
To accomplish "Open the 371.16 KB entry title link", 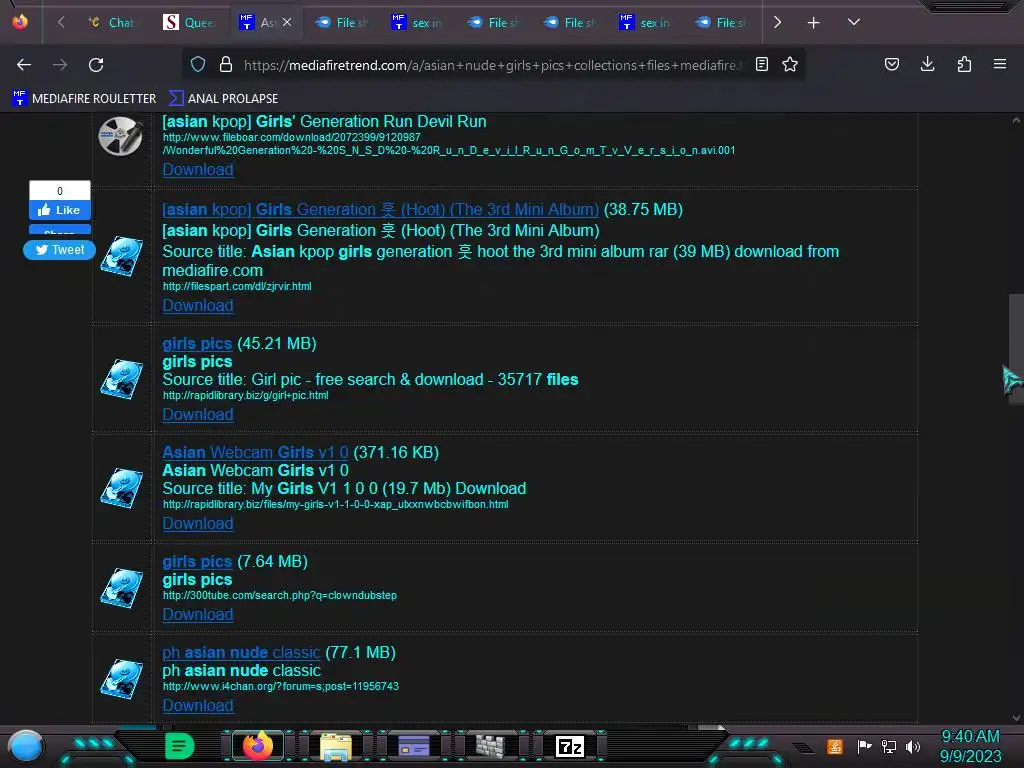I will click(x=255, y=453).
